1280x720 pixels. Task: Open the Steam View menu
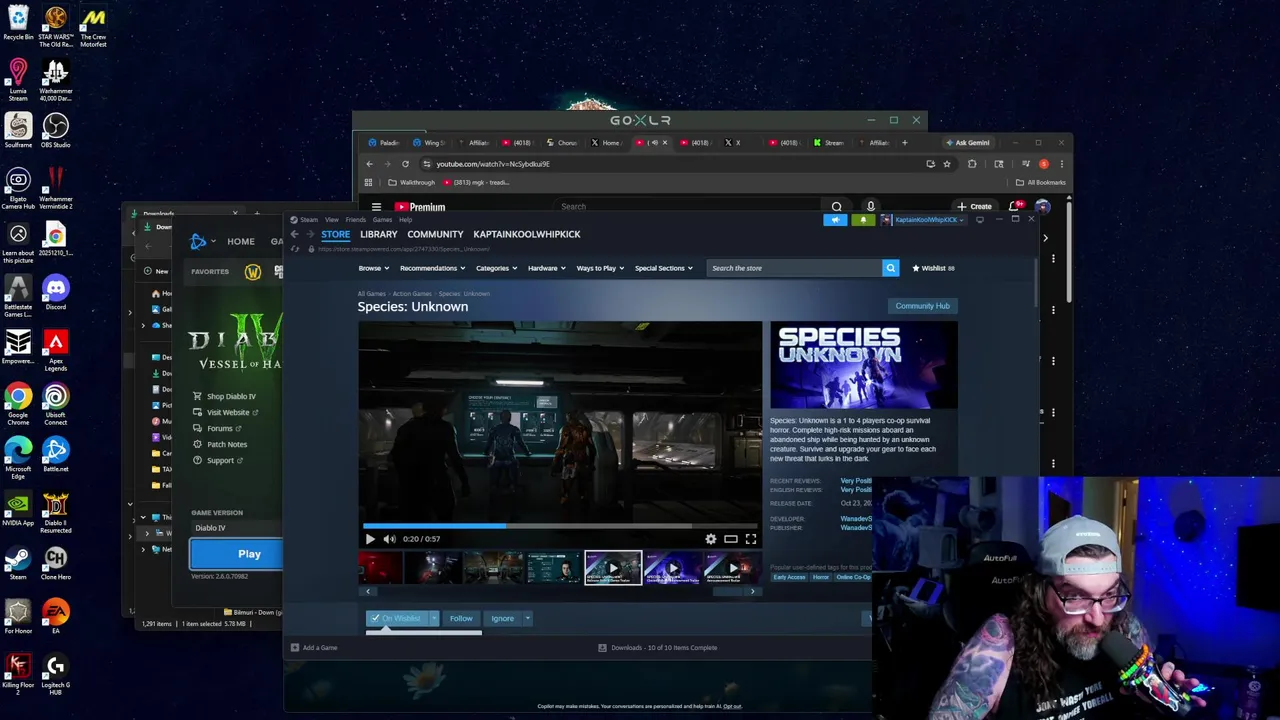[331, 220]
